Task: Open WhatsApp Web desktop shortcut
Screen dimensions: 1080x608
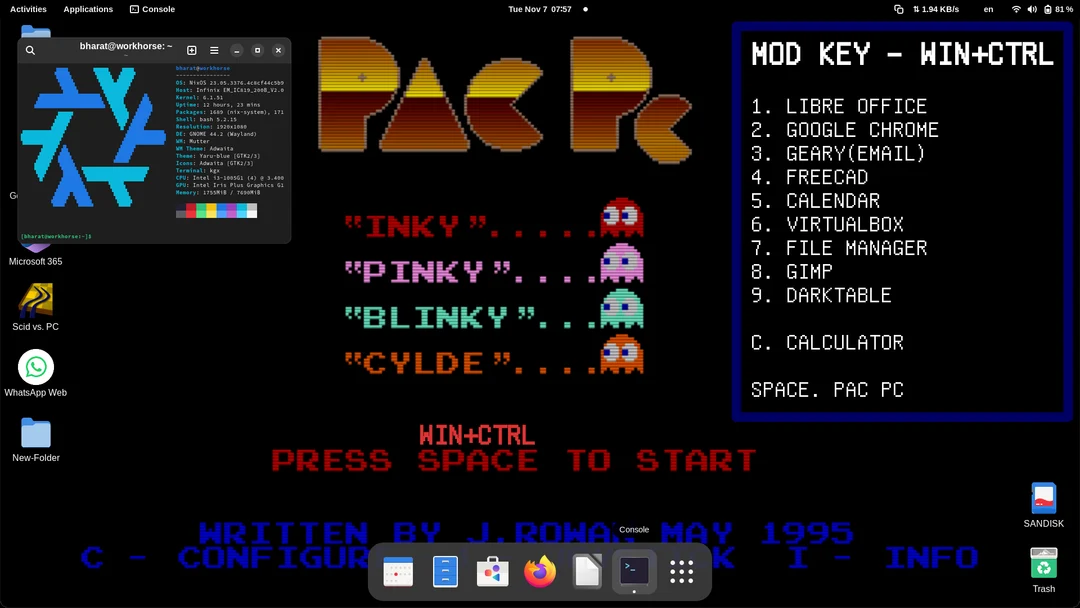Action: coord(36,368)
